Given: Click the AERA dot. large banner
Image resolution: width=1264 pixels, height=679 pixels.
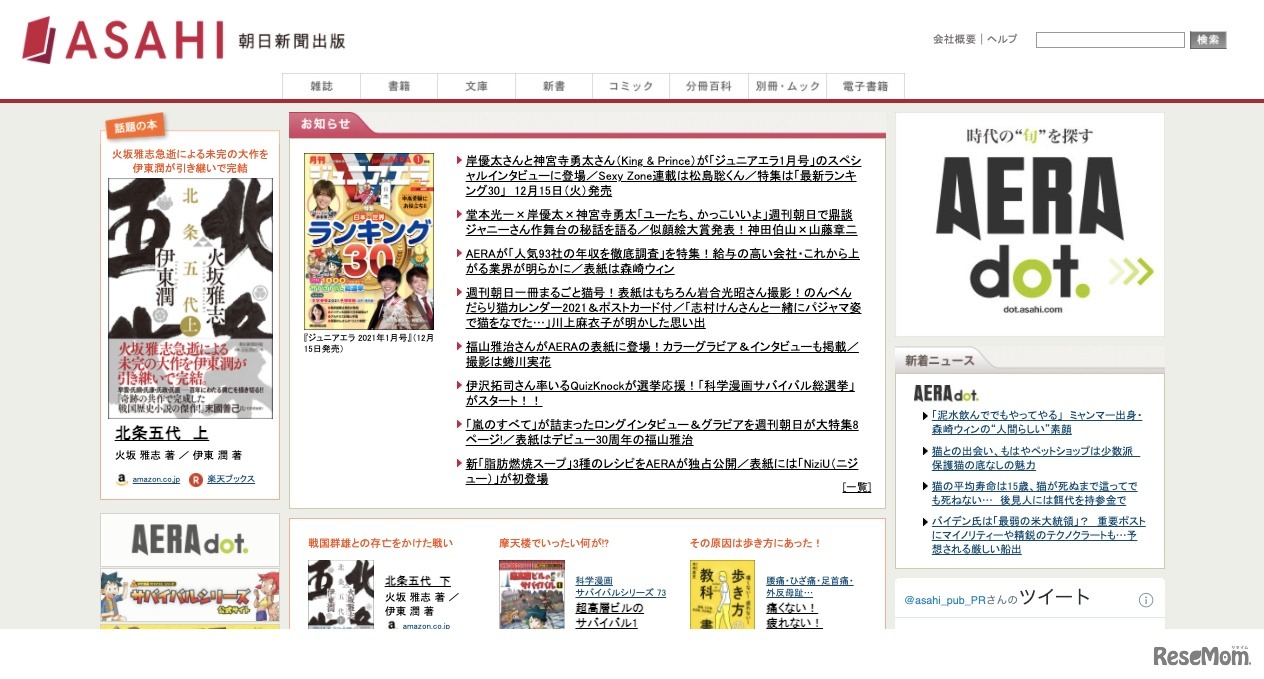Looking at the screenshot, I should click(1030, 224).
